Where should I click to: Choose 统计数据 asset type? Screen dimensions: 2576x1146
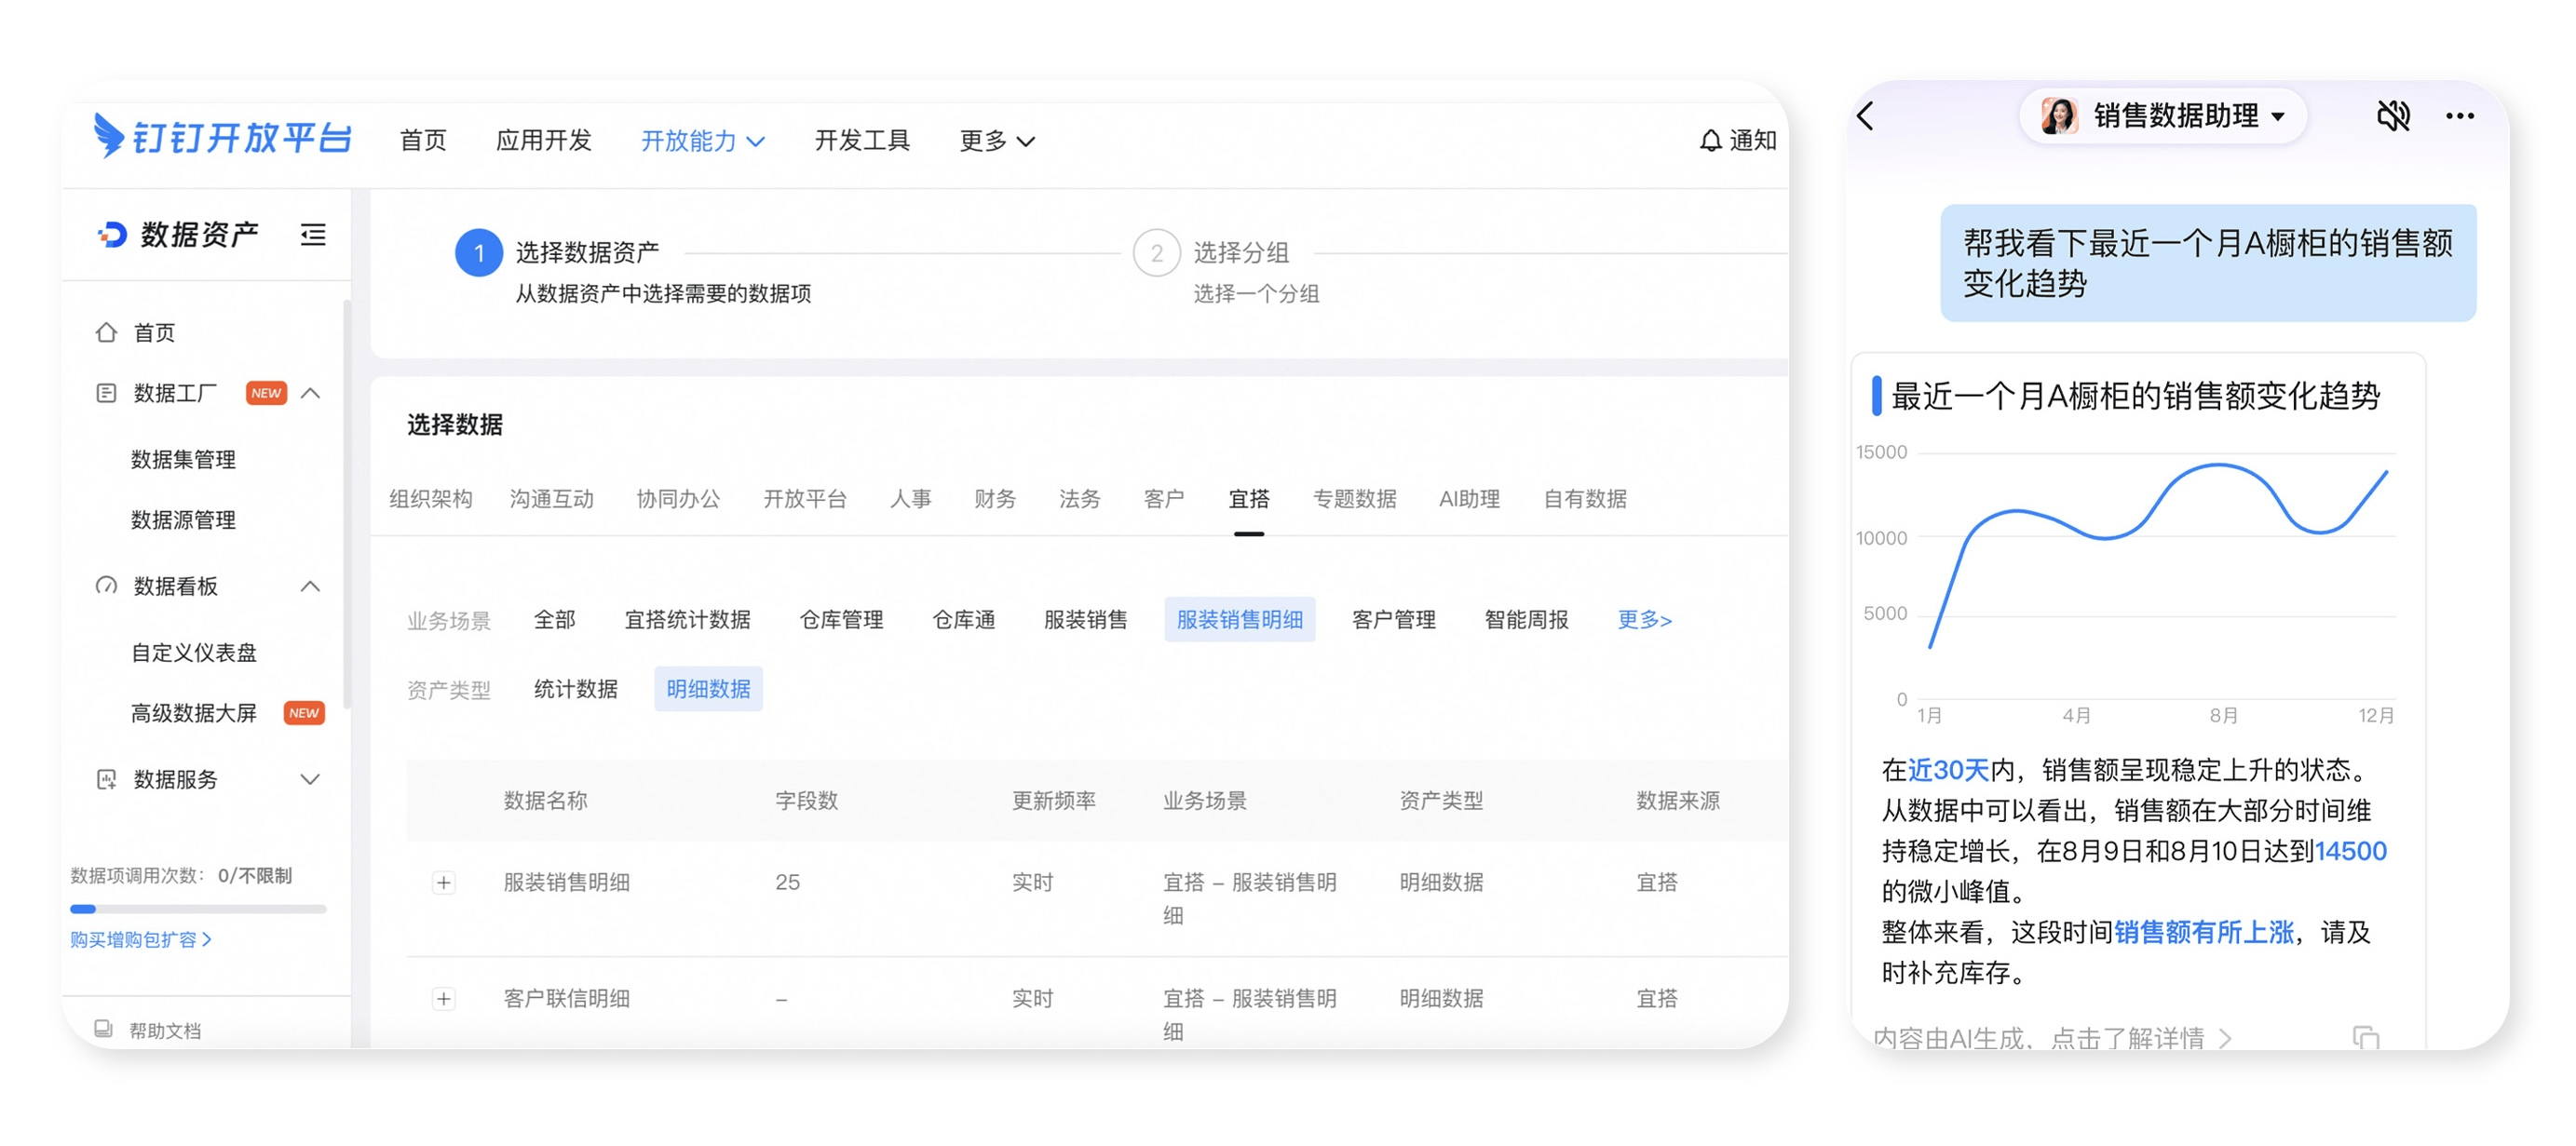tap(576, 689)
